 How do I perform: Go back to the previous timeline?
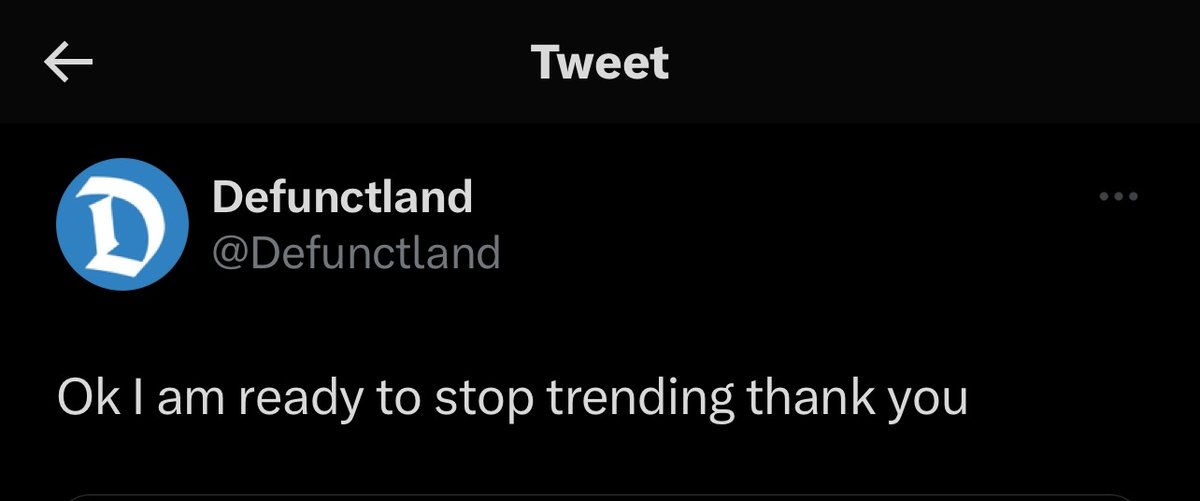(68, 63)
